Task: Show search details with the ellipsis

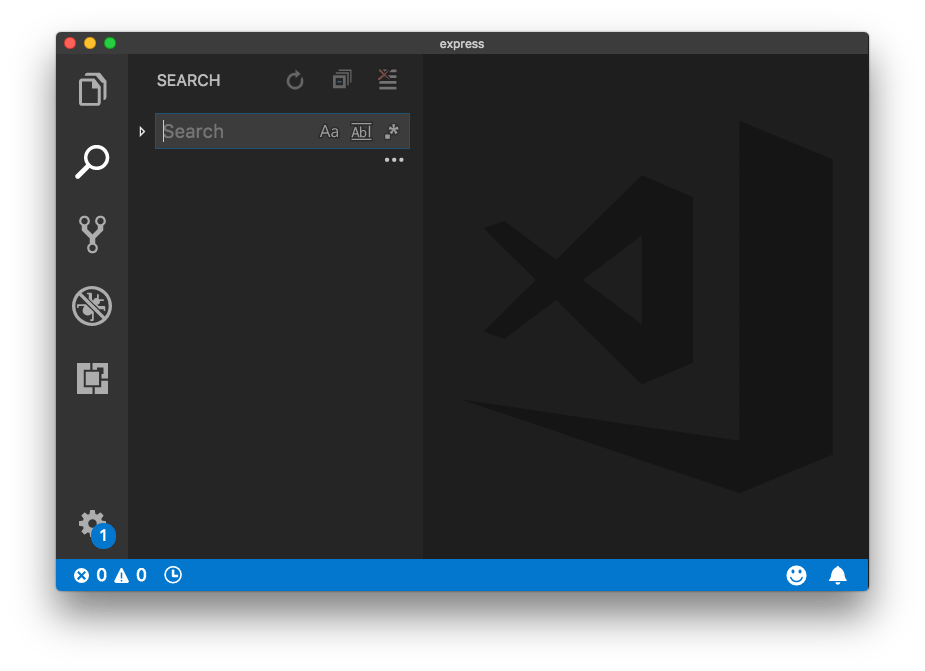Action: pos(394,160)
